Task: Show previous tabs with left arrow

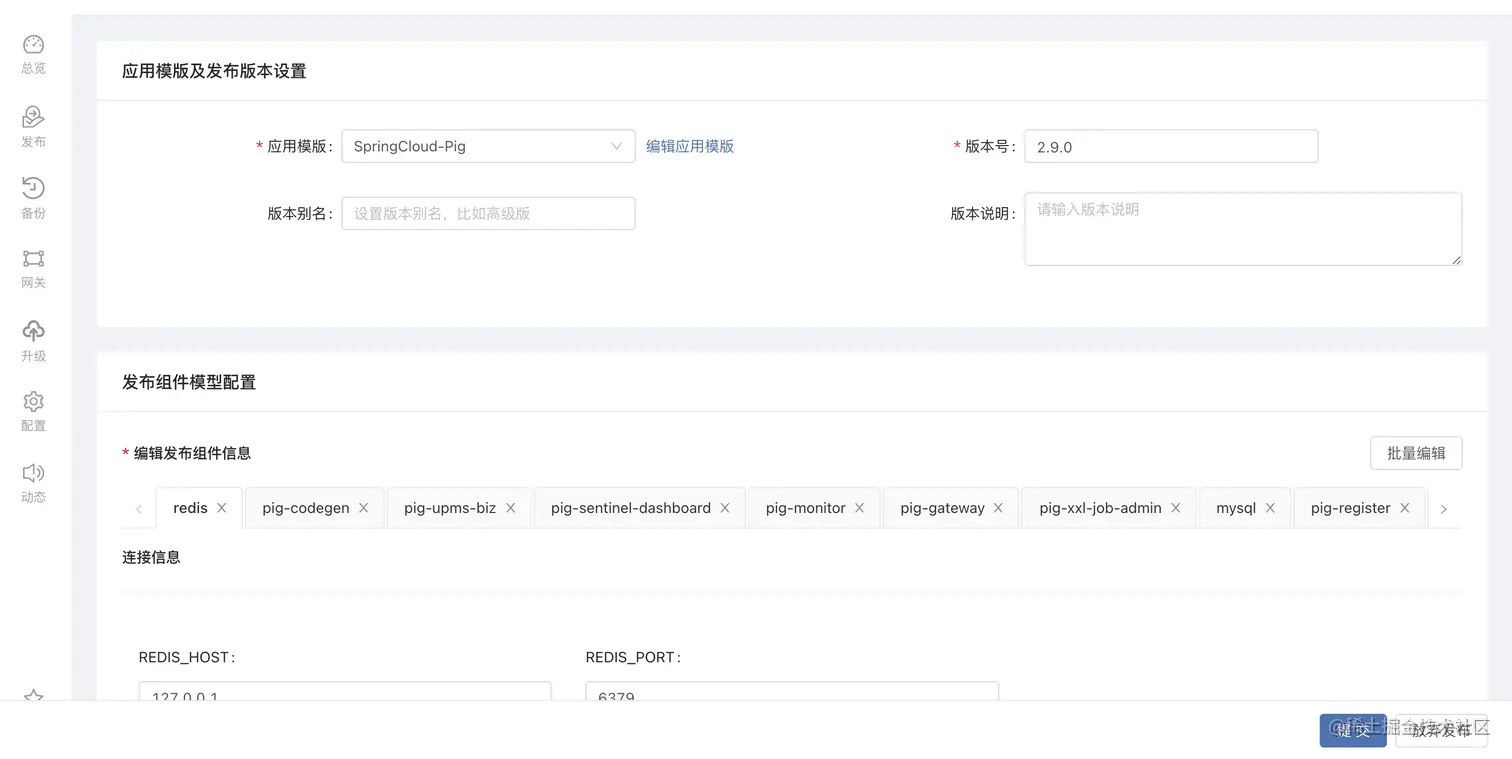Action: pos(138,509)
